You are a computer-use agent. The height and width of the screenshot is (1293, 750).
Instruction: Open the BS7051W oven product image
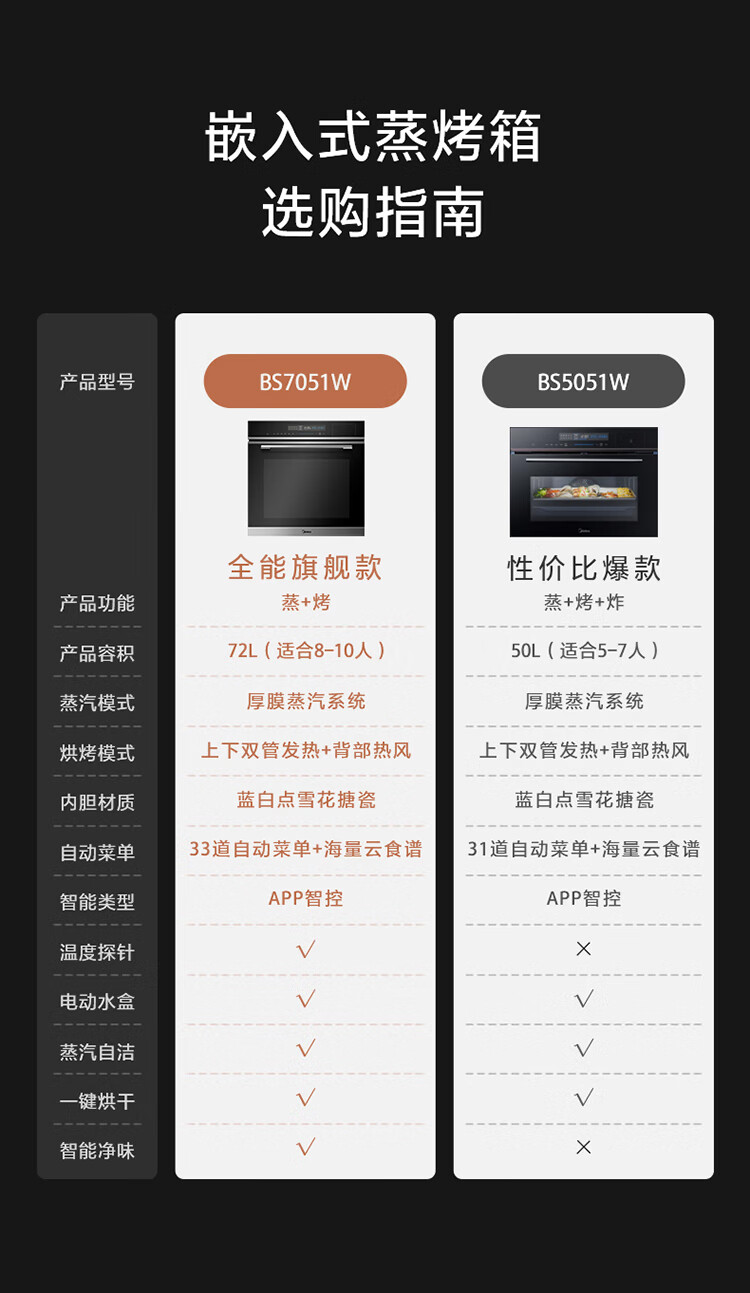[306, 478]
